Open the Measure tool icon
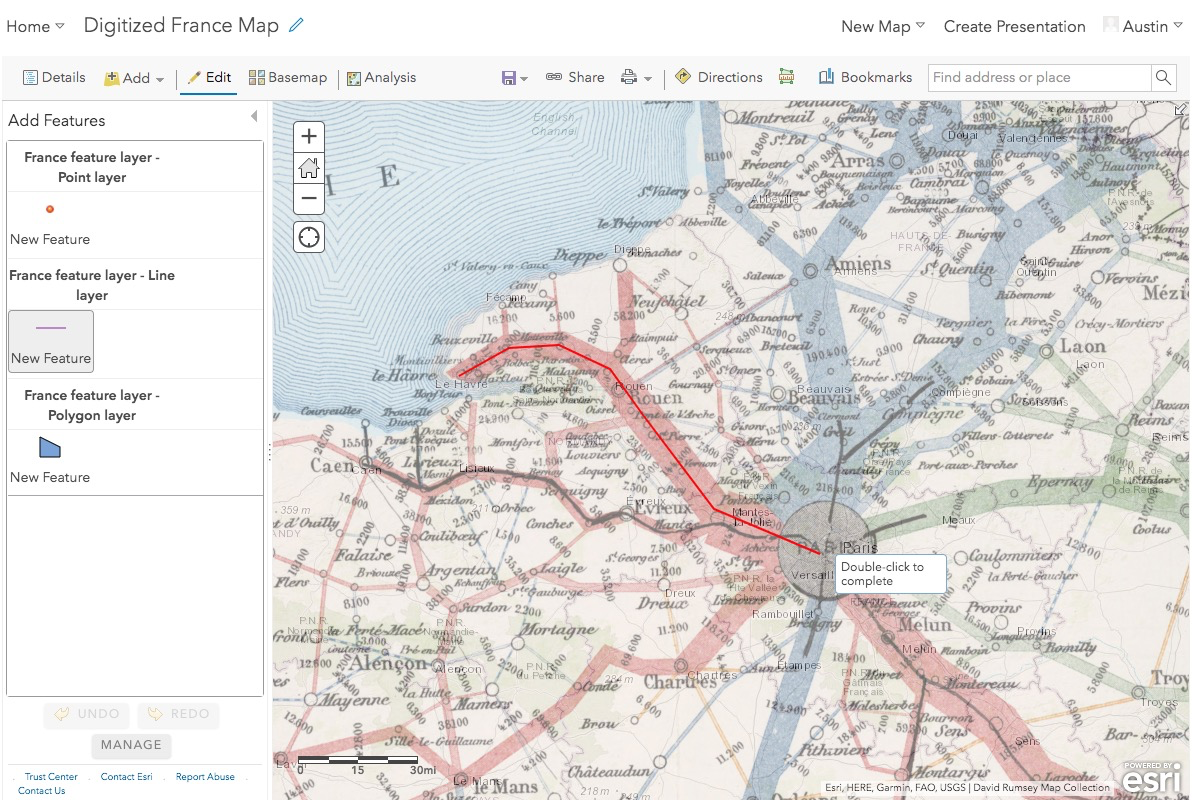This screenshot has height=800, width=1192. coord(787,77)
